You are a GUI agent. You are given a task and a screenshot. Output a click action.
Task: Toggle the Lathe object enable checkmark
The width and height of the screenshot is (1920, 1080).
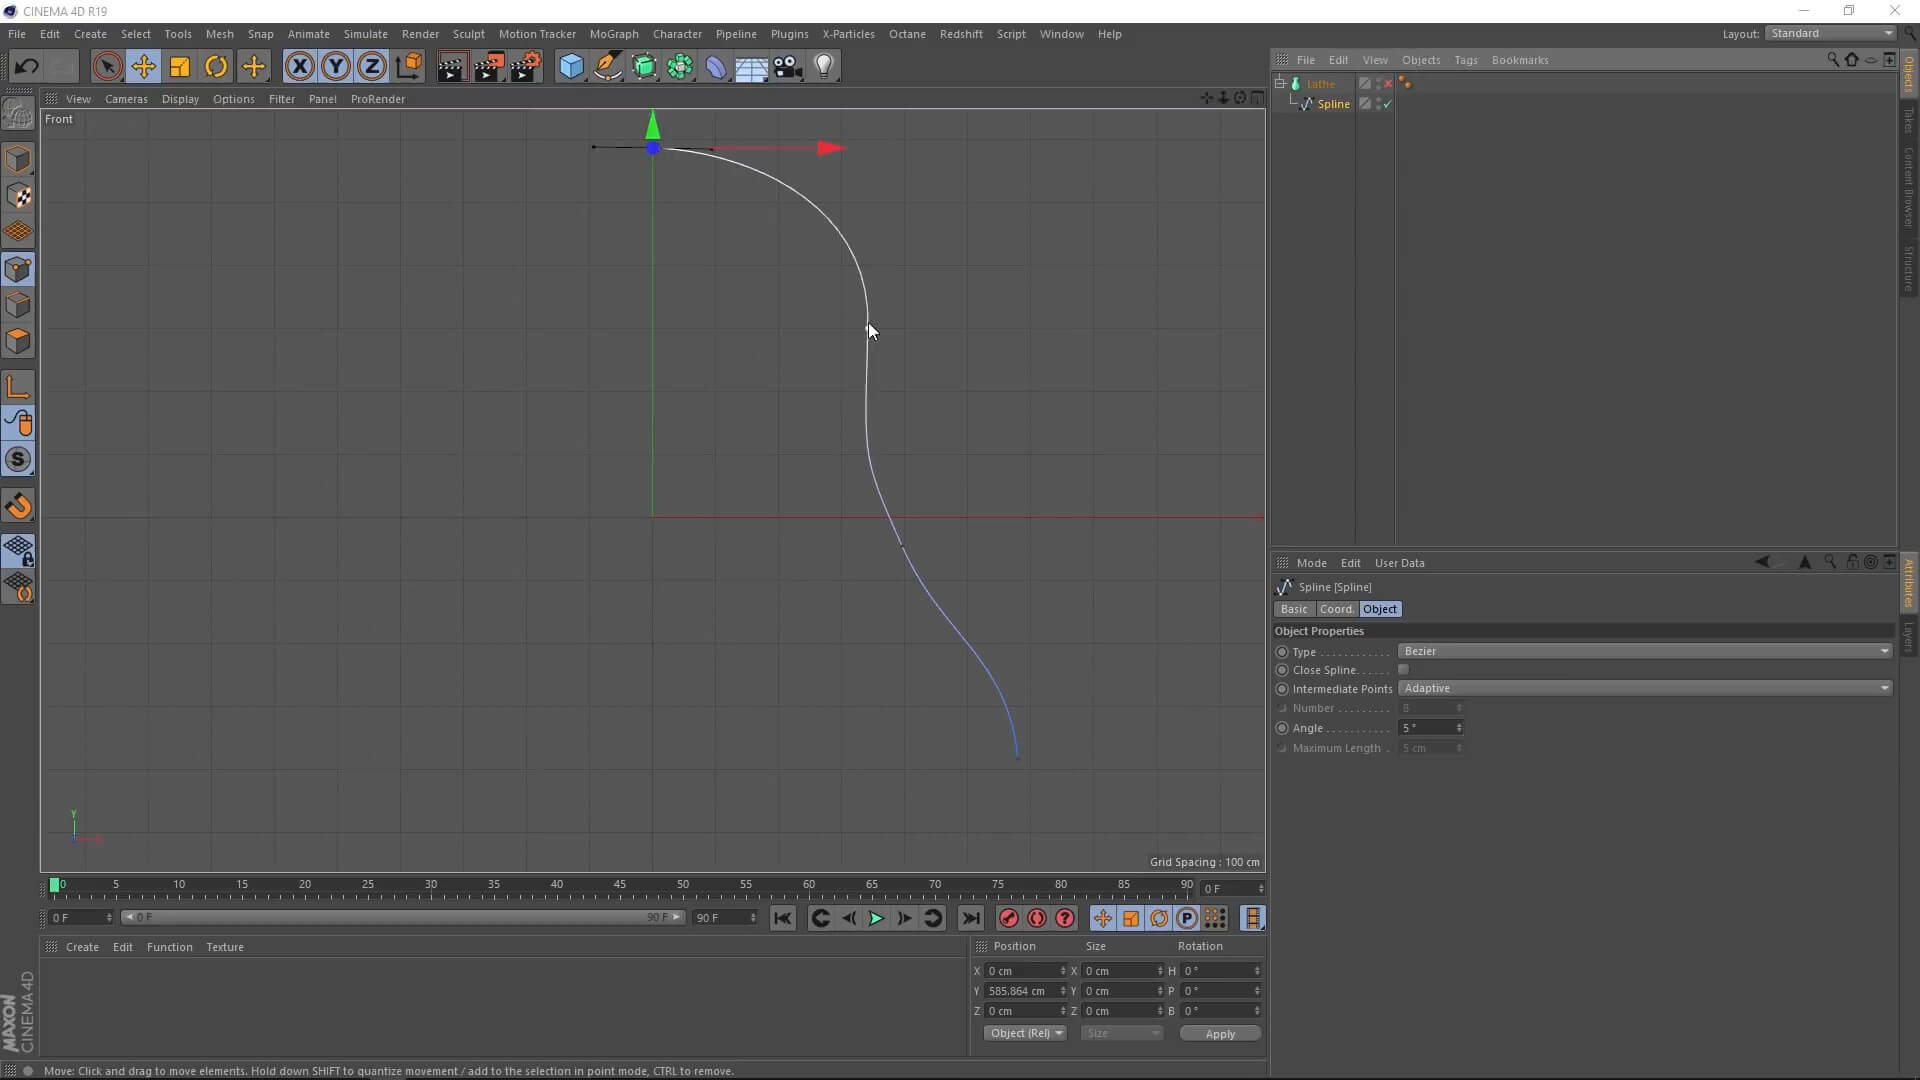[1387, 84]
